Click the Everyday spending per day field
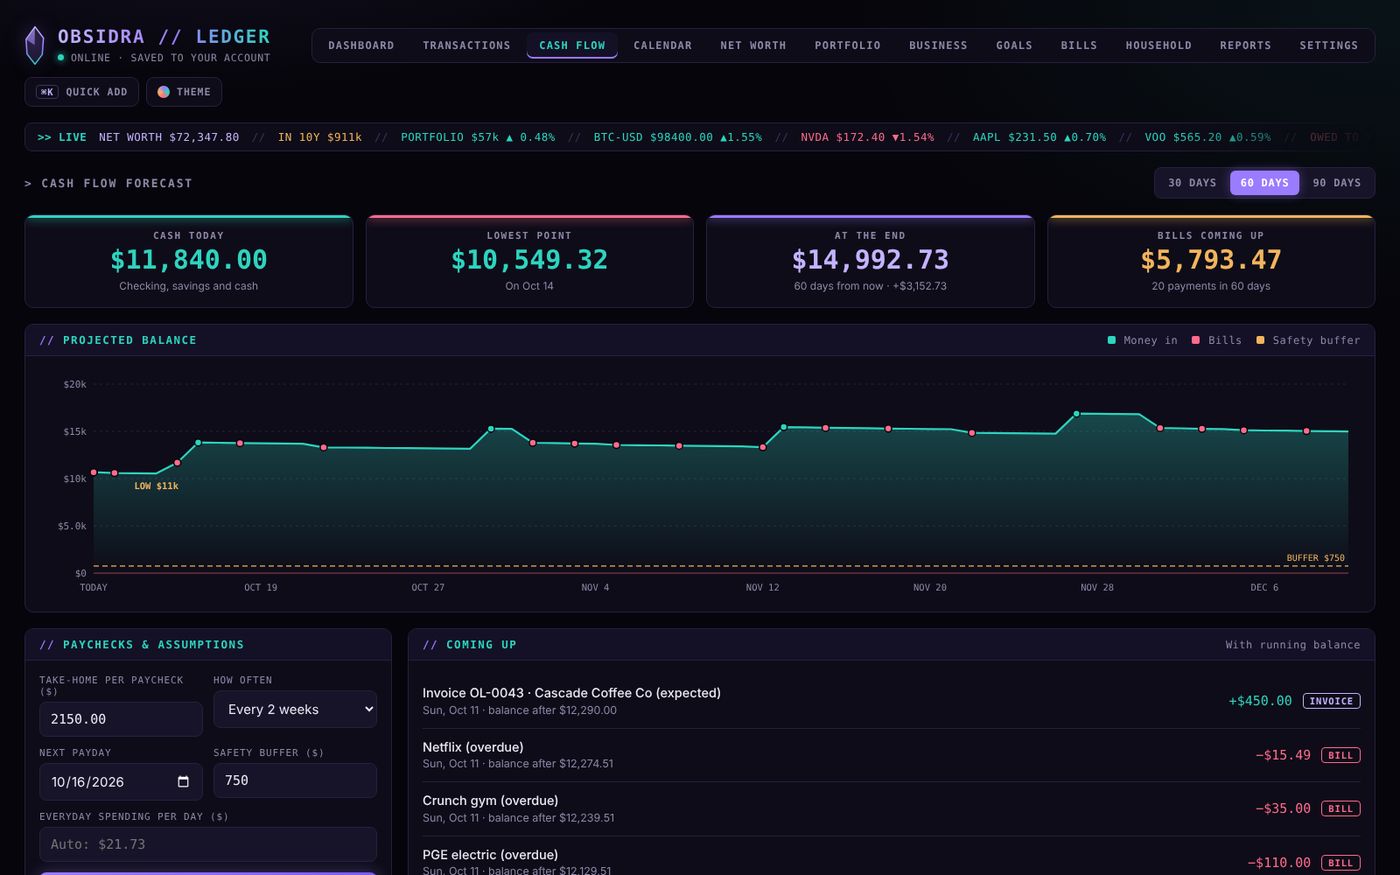This screenshot has height=875, width=1400. coord(208,844)
